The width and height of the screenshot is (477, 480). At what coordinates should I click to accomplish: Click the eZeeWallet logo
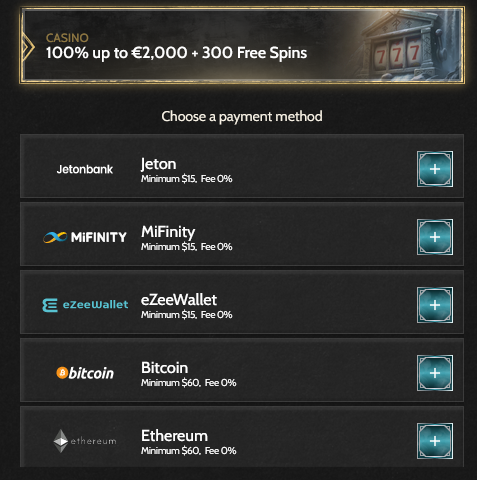(85, 305)
